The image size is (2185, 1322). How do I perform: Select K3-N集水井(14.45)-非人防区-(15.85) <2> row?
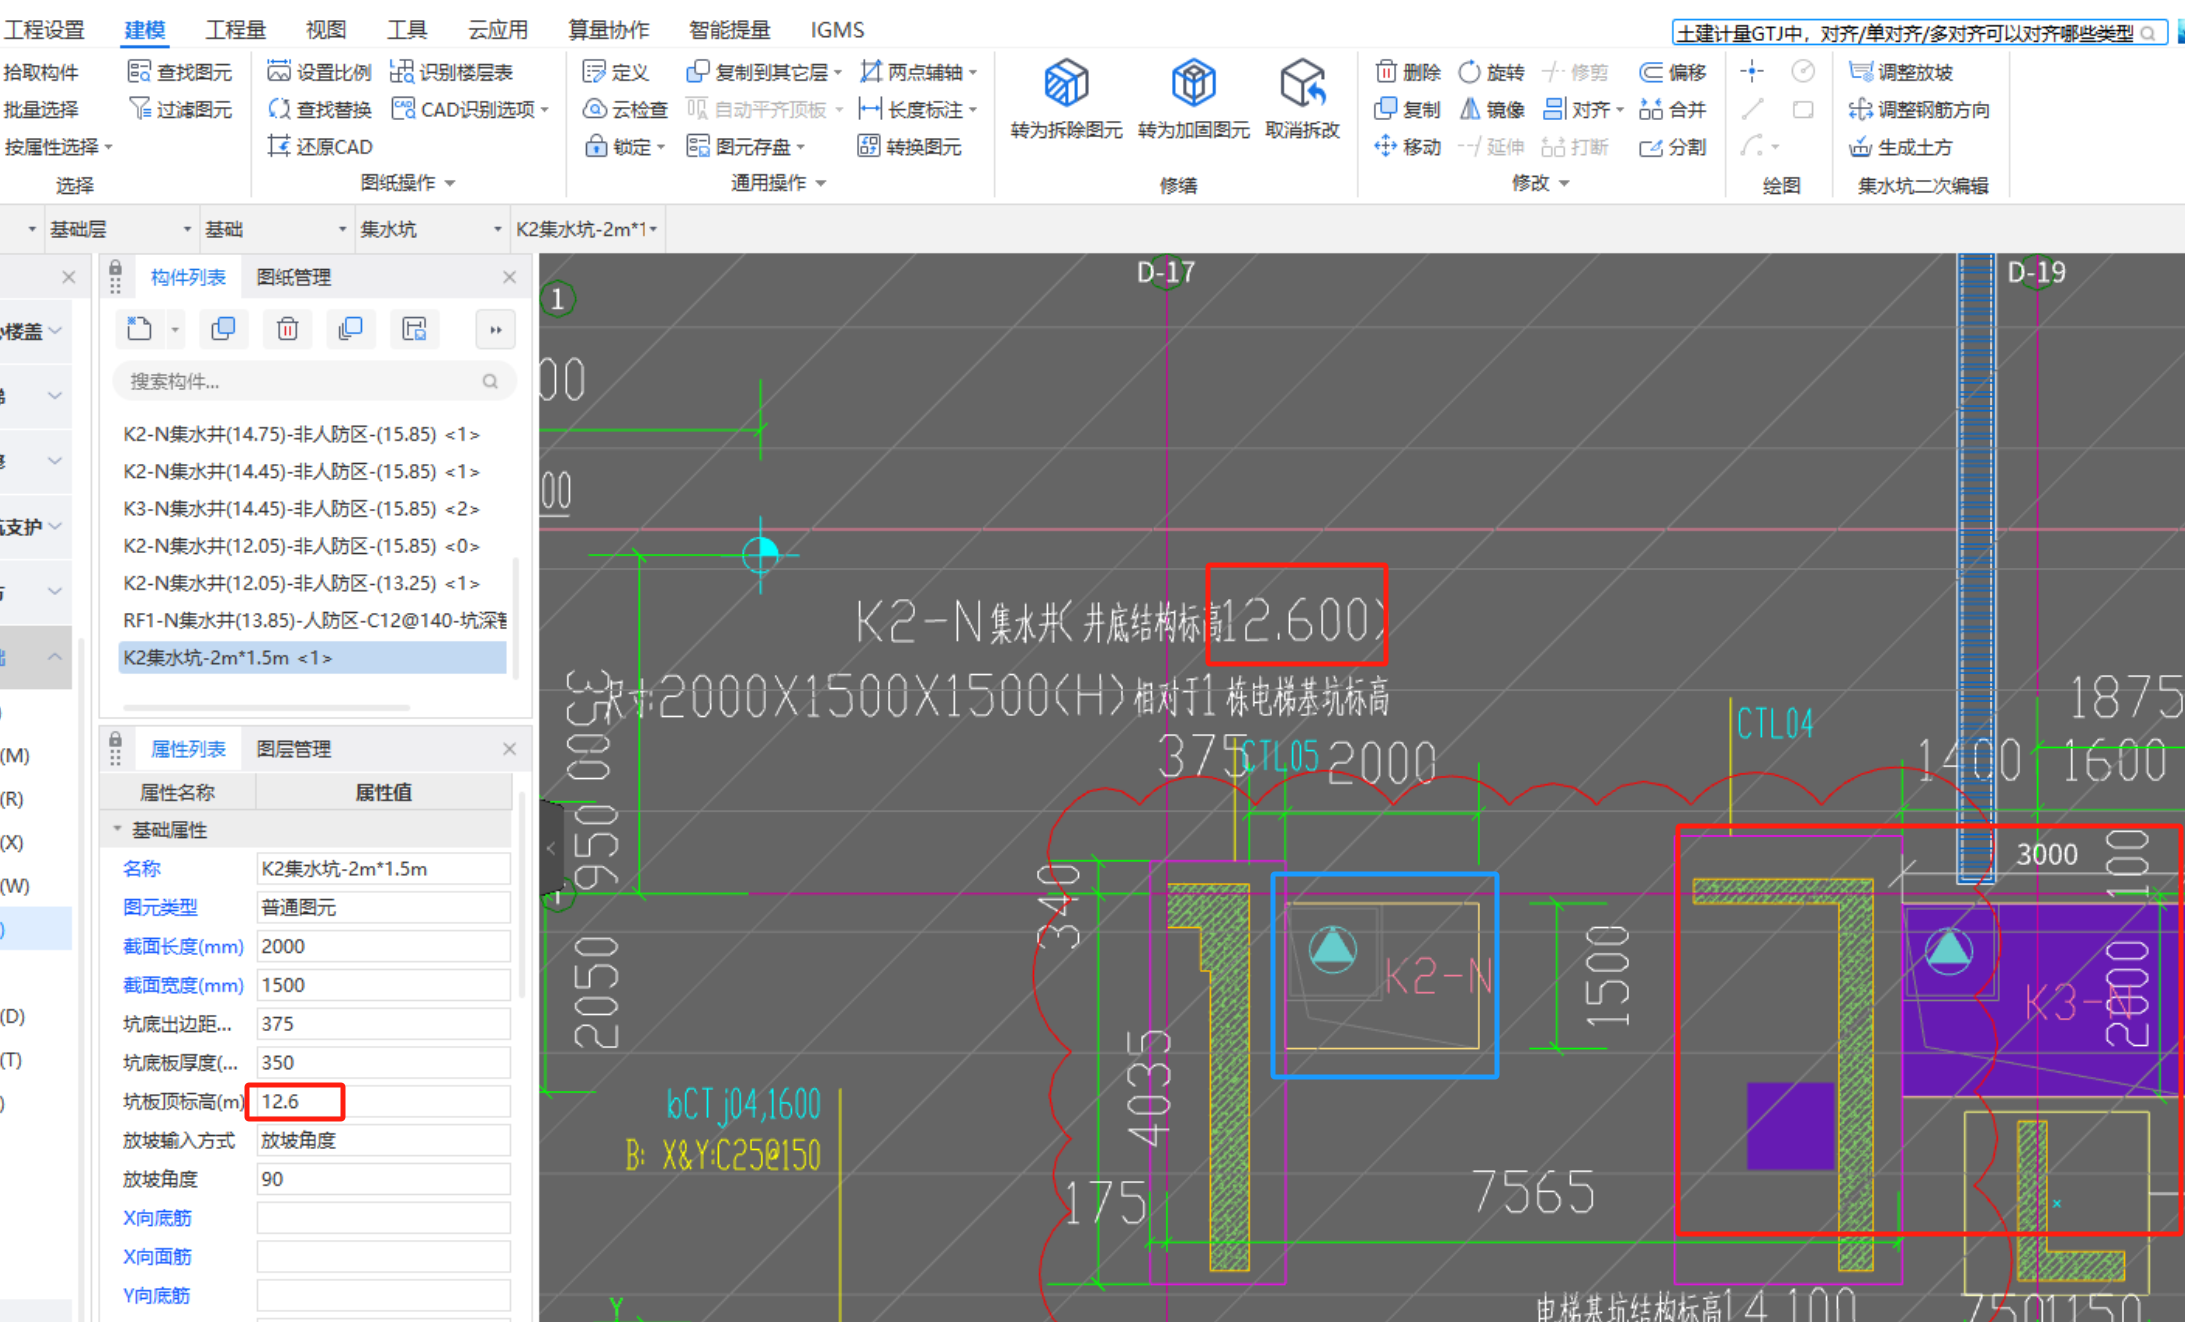(312, 508)
